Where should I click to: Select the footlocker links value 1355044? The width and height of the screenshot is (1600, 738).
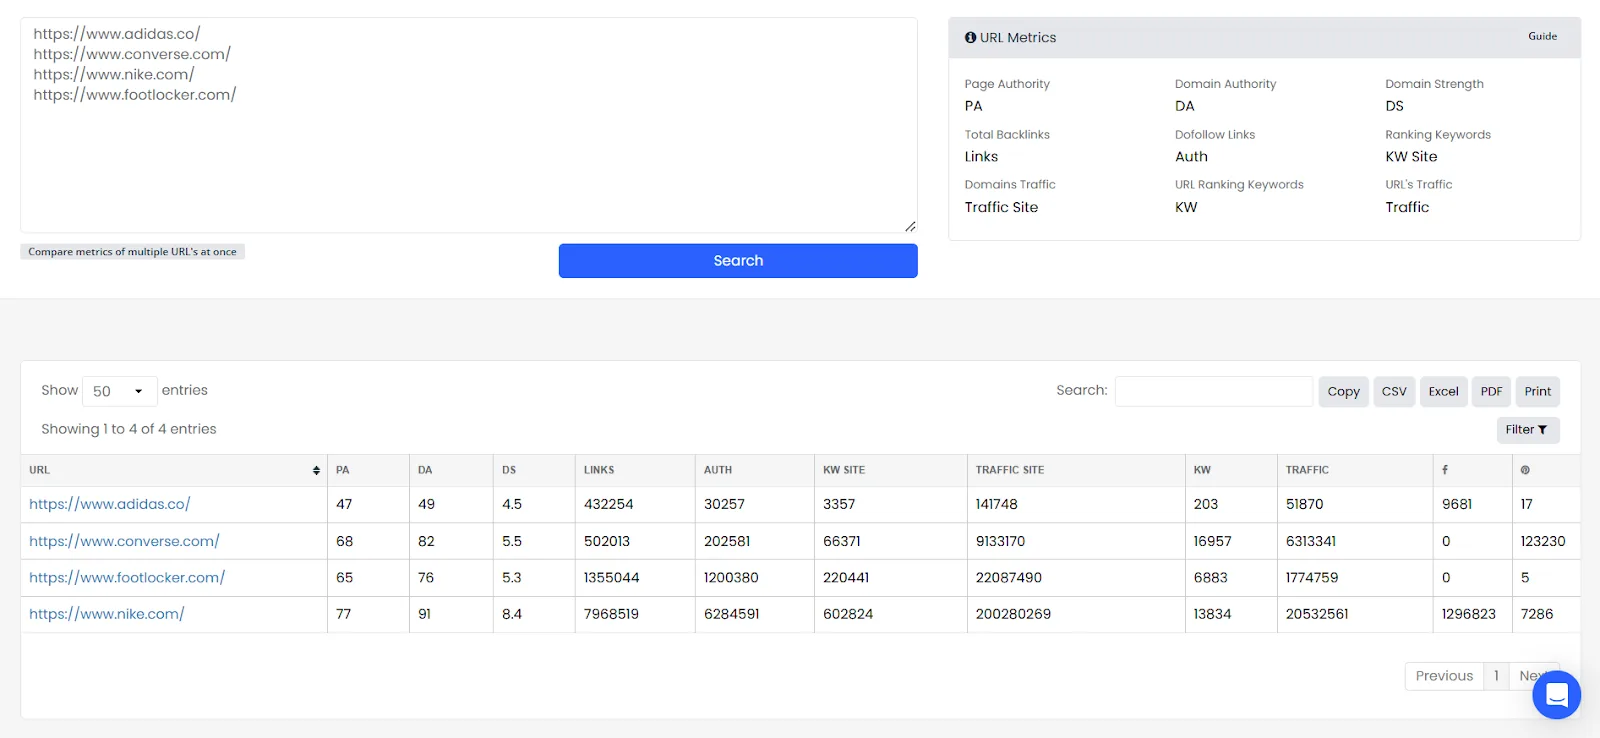(x=611, y=578)
